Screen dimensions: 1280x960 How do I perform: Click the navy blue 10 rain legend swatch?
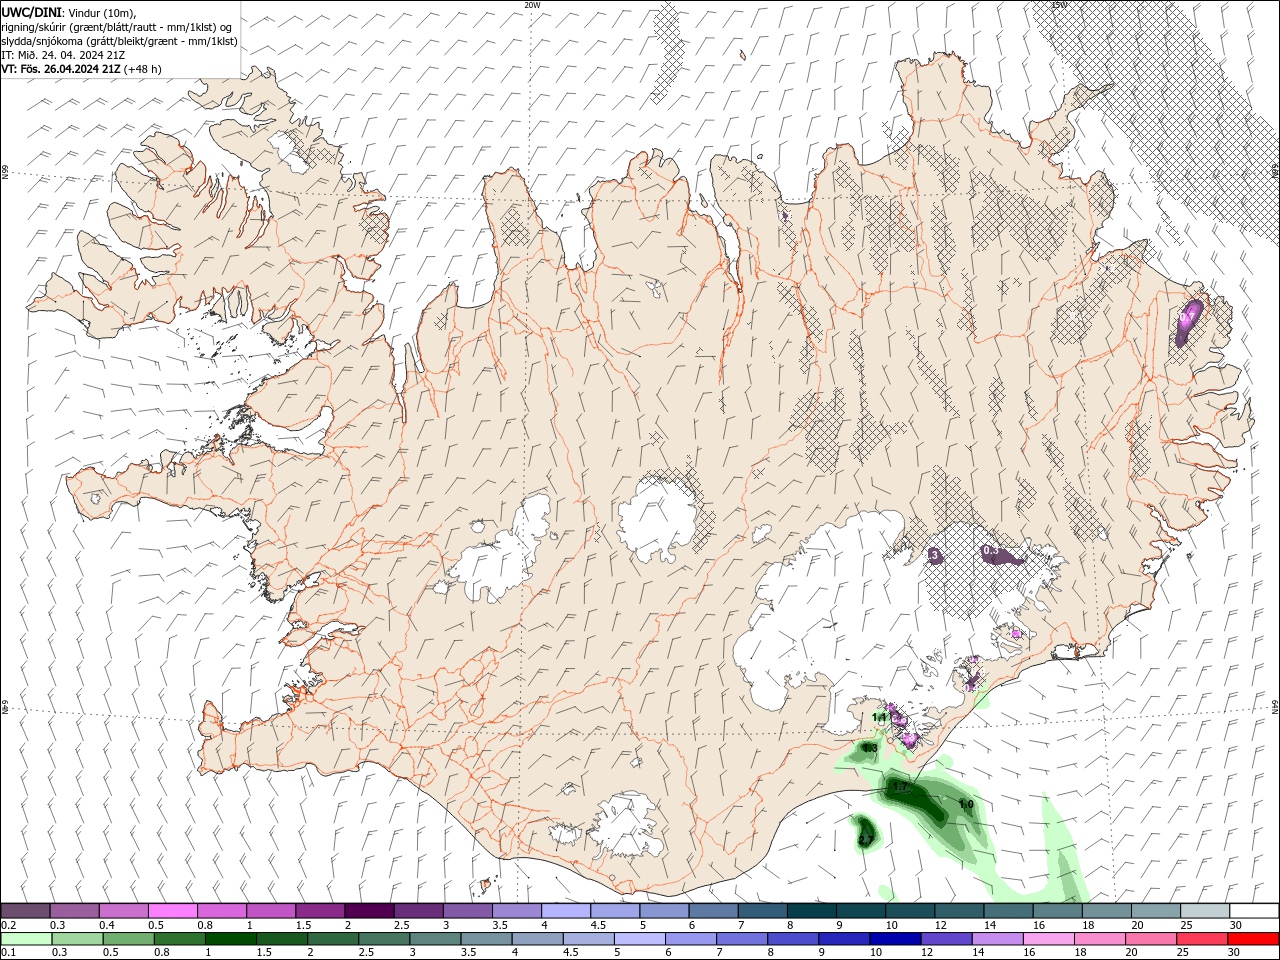(x=894, y=939)
